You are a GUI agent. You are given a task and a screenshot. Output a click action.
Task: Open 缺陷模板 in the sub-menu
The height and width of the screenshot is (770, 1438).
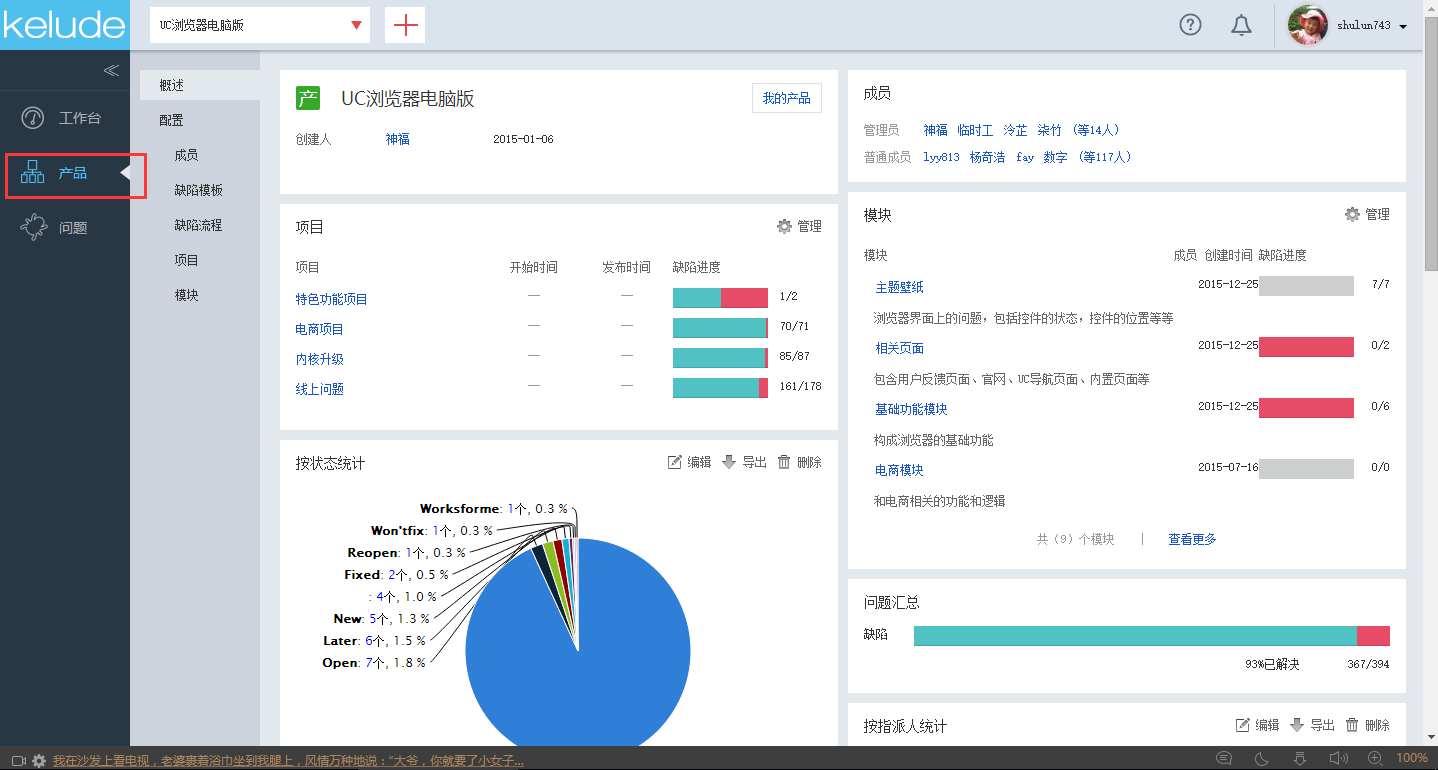click(198, 190)
